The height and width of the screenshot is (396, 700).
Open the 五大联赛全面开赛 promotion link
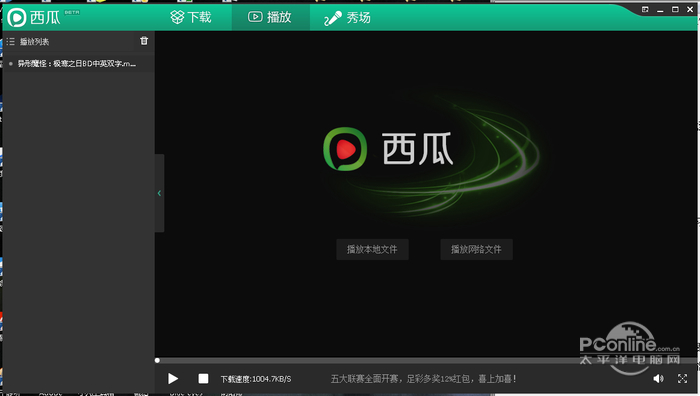423,379
